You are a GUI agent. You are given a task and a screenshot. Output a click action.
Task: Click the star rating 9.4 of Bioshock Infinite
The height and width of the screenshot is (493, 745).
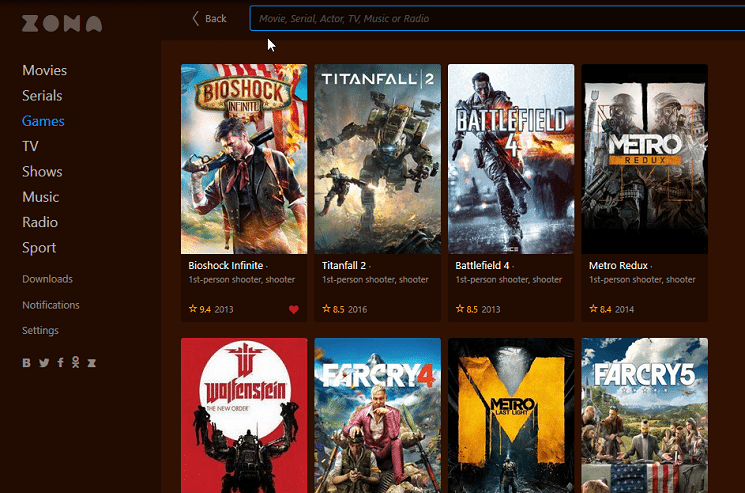coord(200,309)
